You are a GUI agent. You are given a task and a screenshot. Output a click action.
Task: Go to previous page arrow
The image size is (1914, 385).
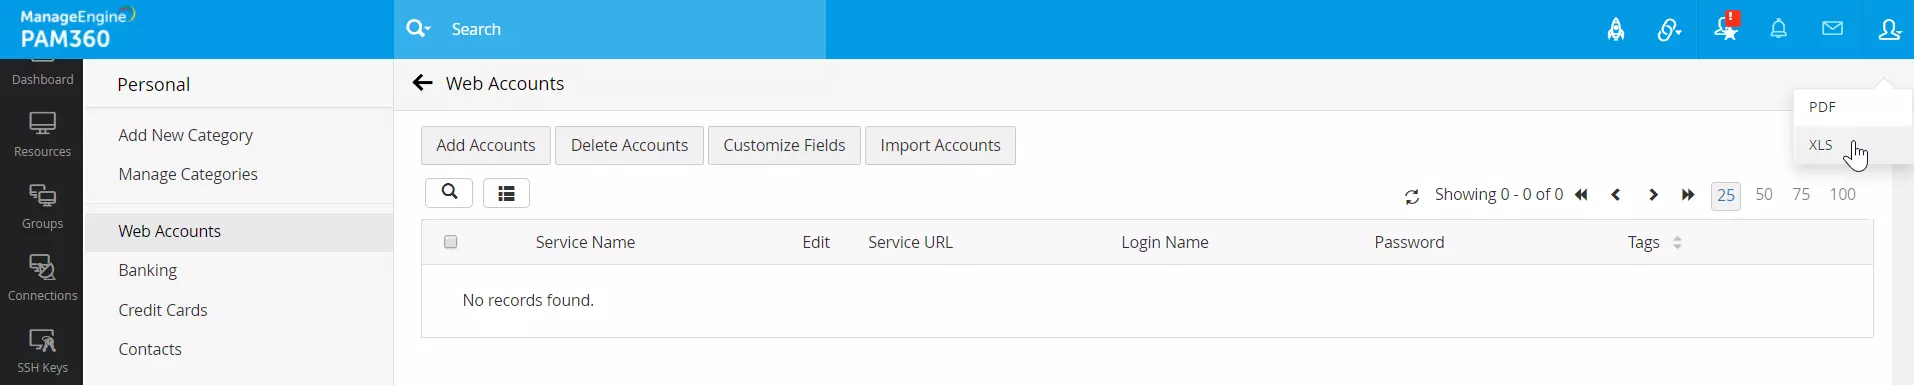pos(1616,195)
